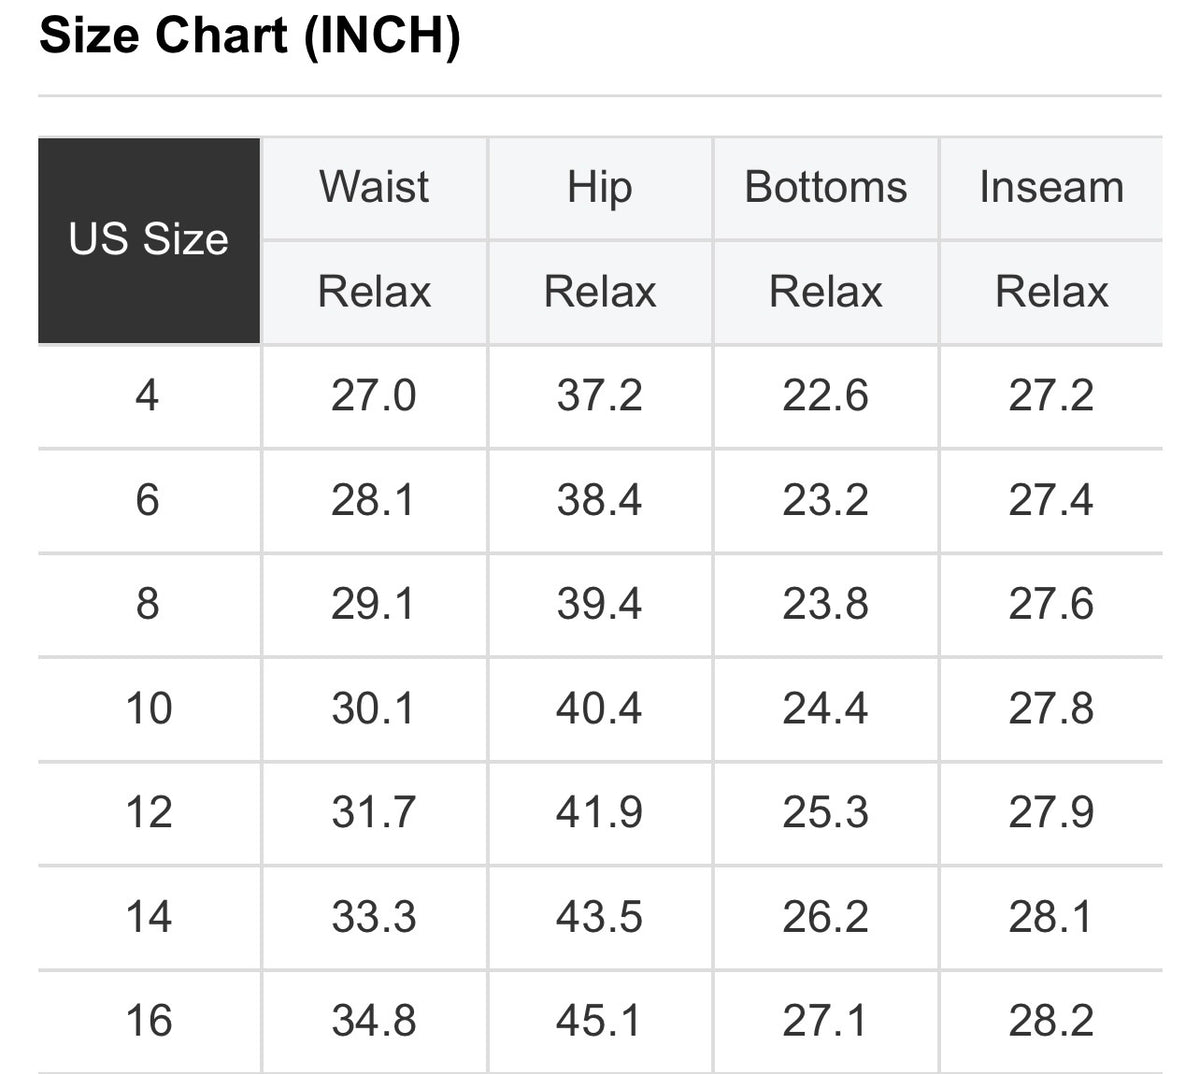Select hip value 38.4

(600, 500)
